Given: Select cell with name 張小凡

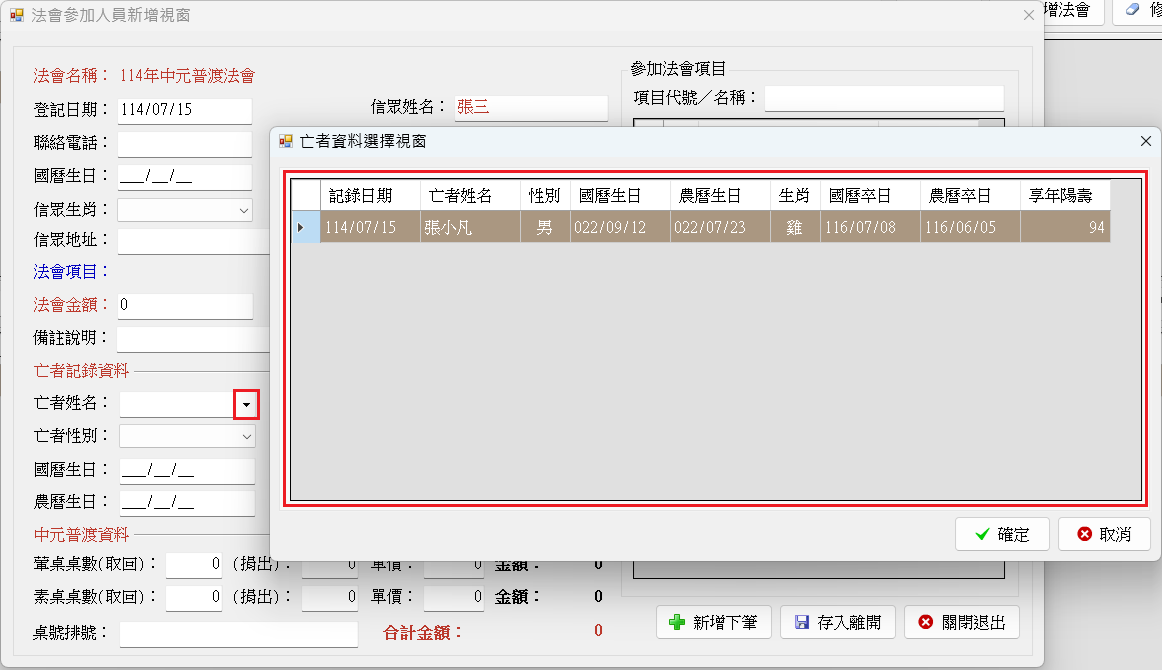Looking at the screenshot, I should tap(470, 227).
